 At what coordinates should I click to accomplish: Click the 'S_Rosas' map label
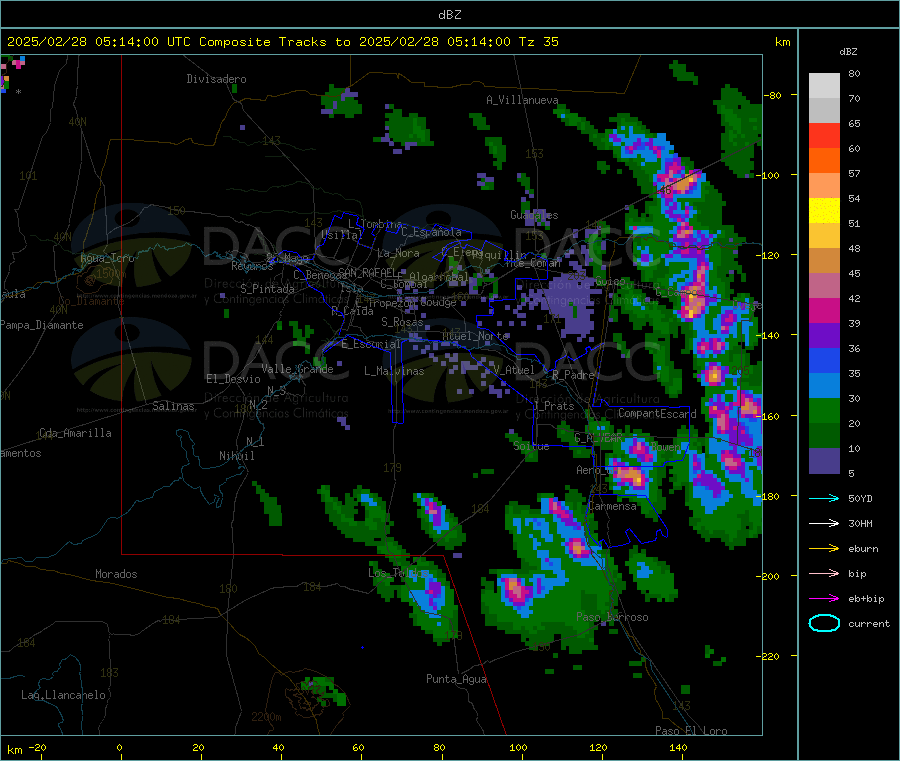pyautogui.click(x=402, y=323)
